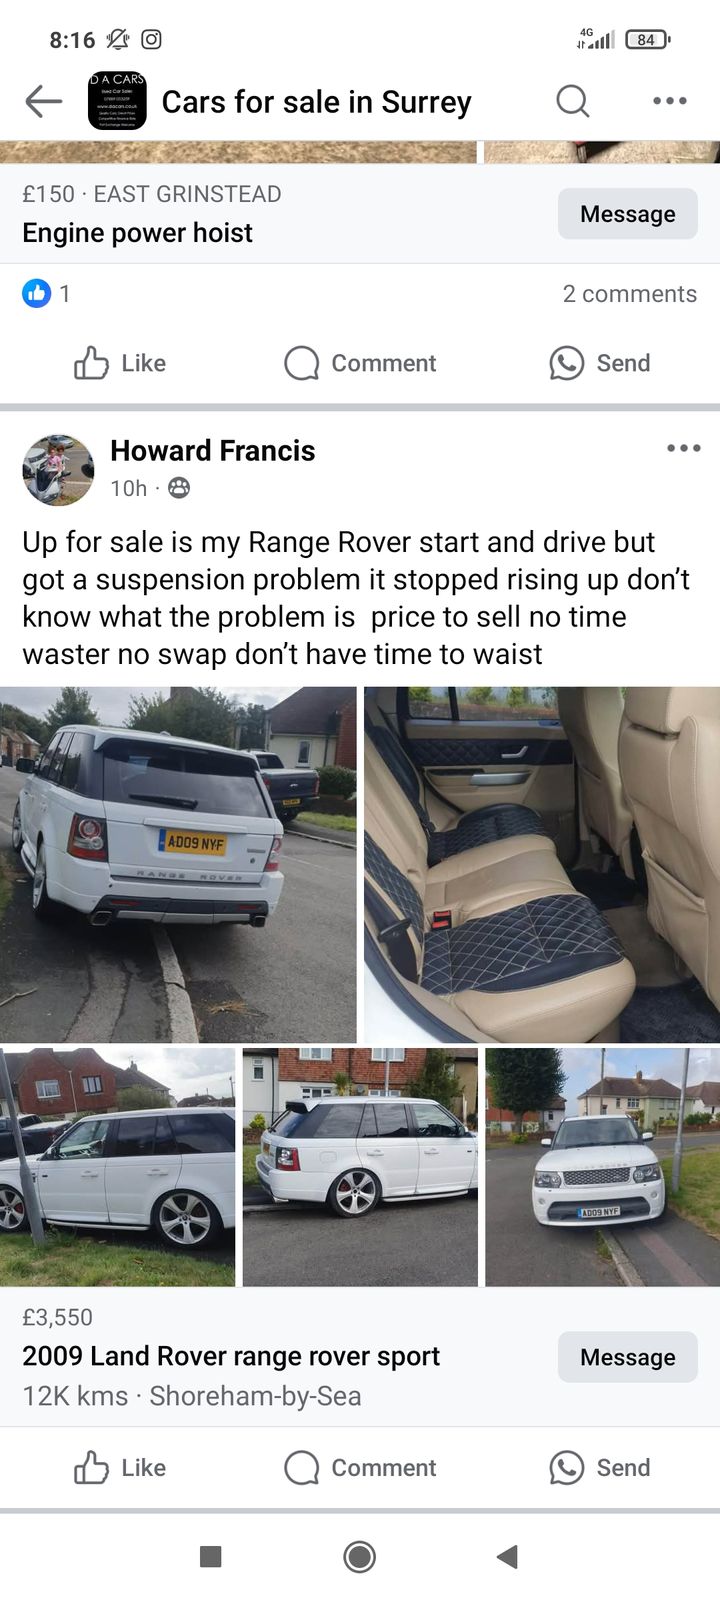Open the D A Cars group avatar

[x=117, y=101]
